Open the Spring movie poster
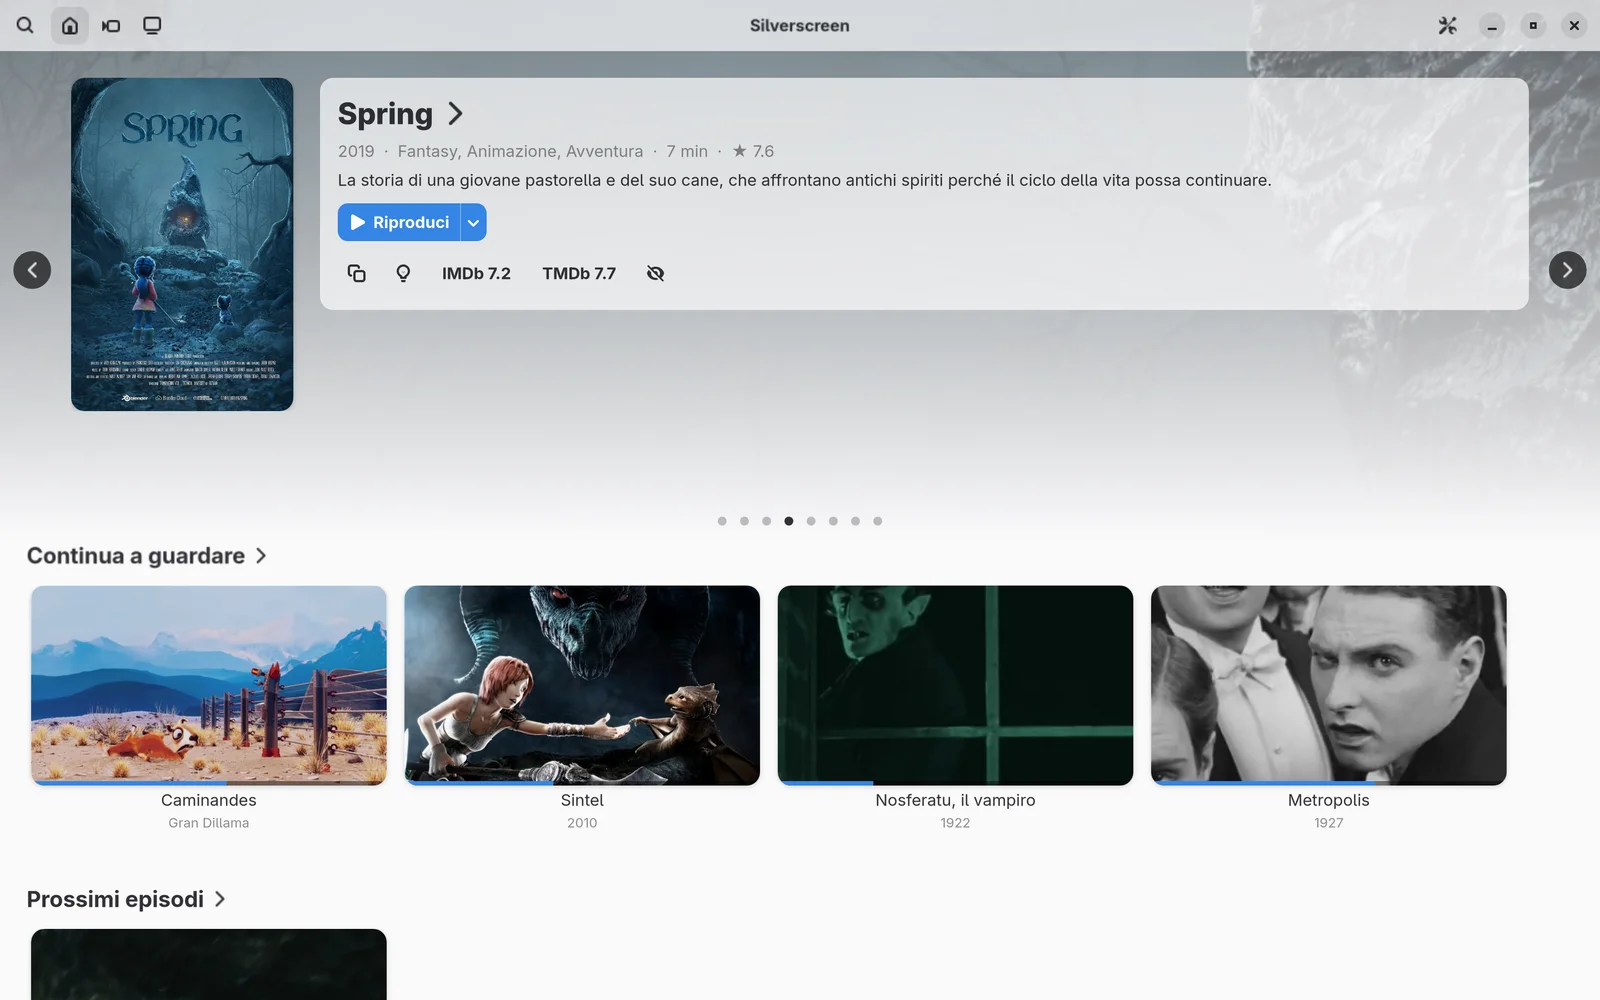The height and width of the screenshot is (1000, 1600). click(182, 244)
